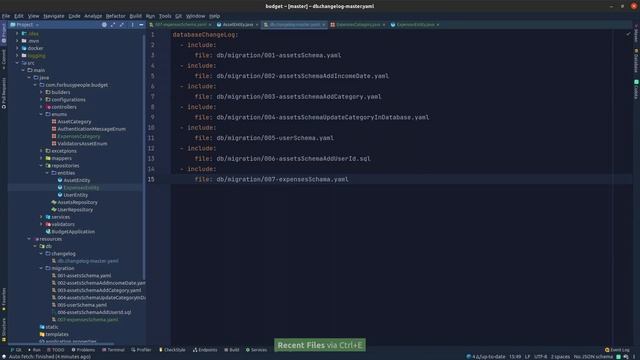
Task: Open the Project view dropdown
Action: pyautogui.click(x=24, y=24)
